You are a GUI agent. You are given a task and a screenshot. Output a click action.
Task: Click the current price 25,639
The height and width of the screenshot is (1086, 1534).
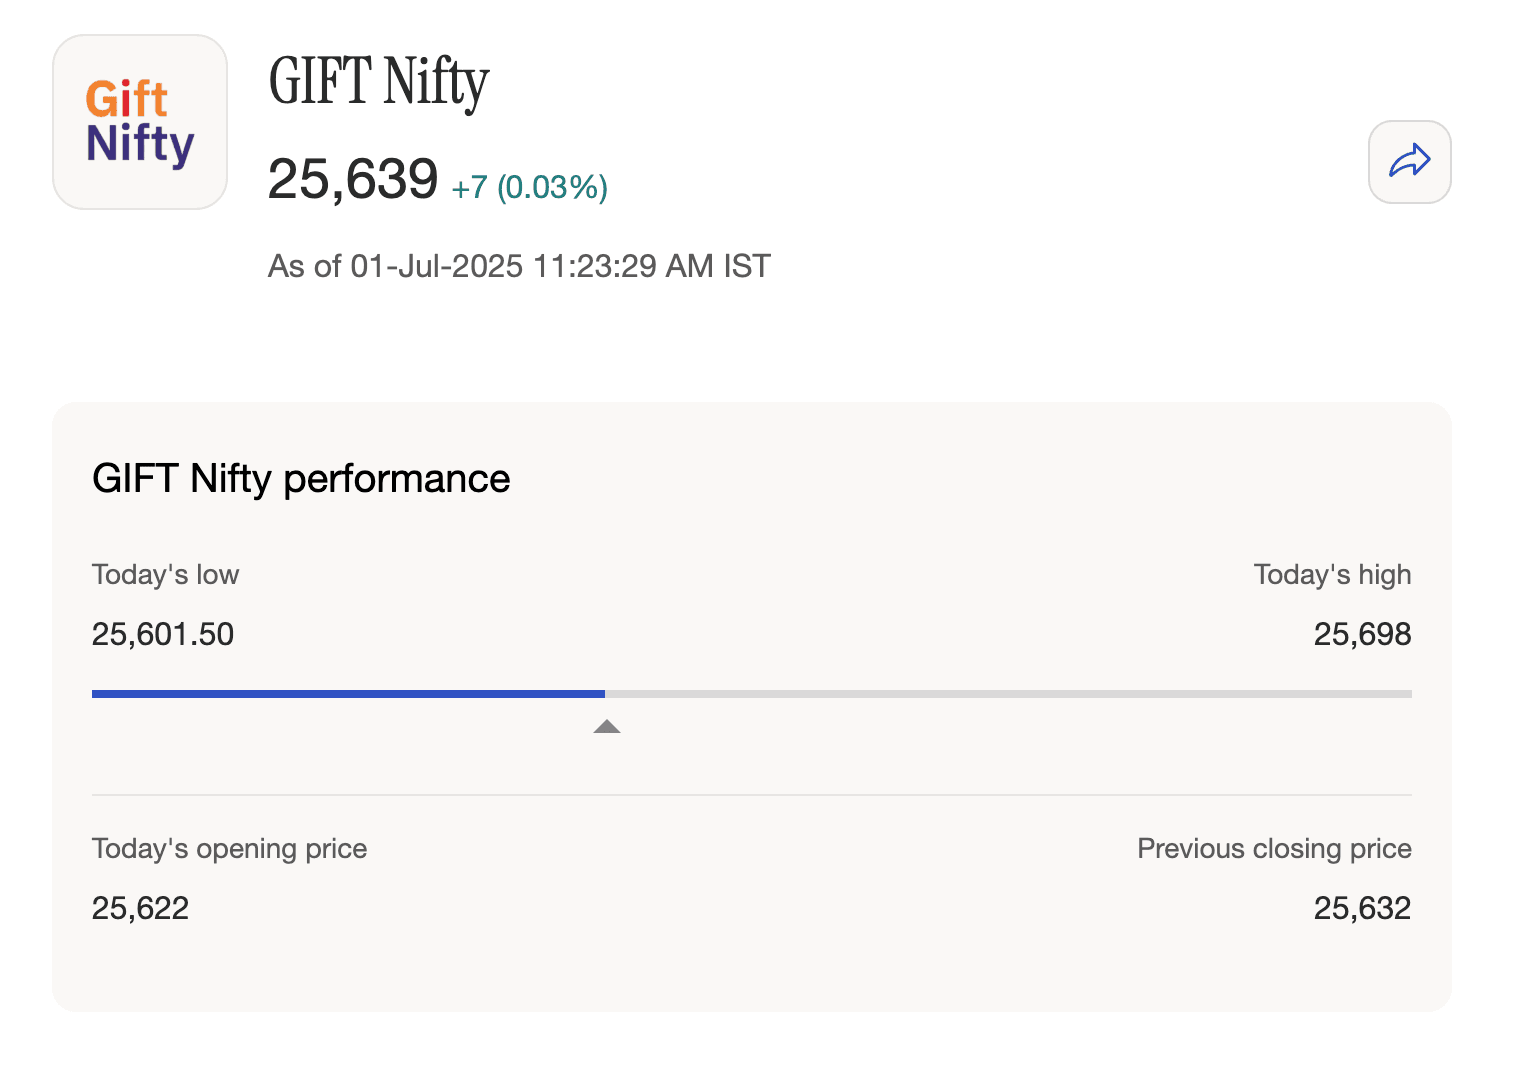click(352, 178)
